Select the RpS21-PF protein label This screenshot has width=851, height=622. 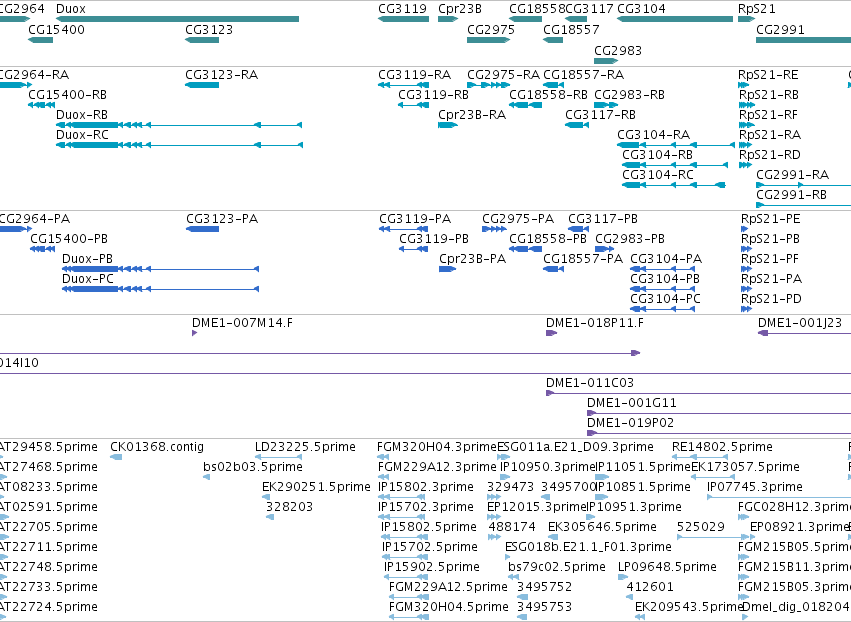tap(770, 259)
